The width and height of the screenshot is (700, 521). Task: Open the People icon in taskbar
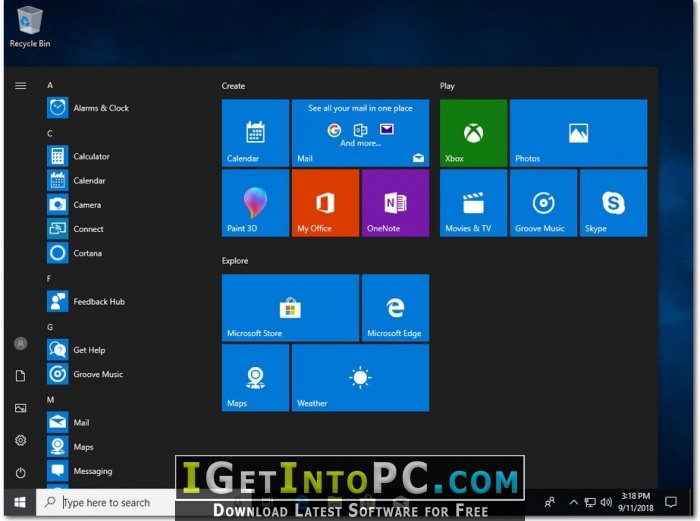point(550,503)
